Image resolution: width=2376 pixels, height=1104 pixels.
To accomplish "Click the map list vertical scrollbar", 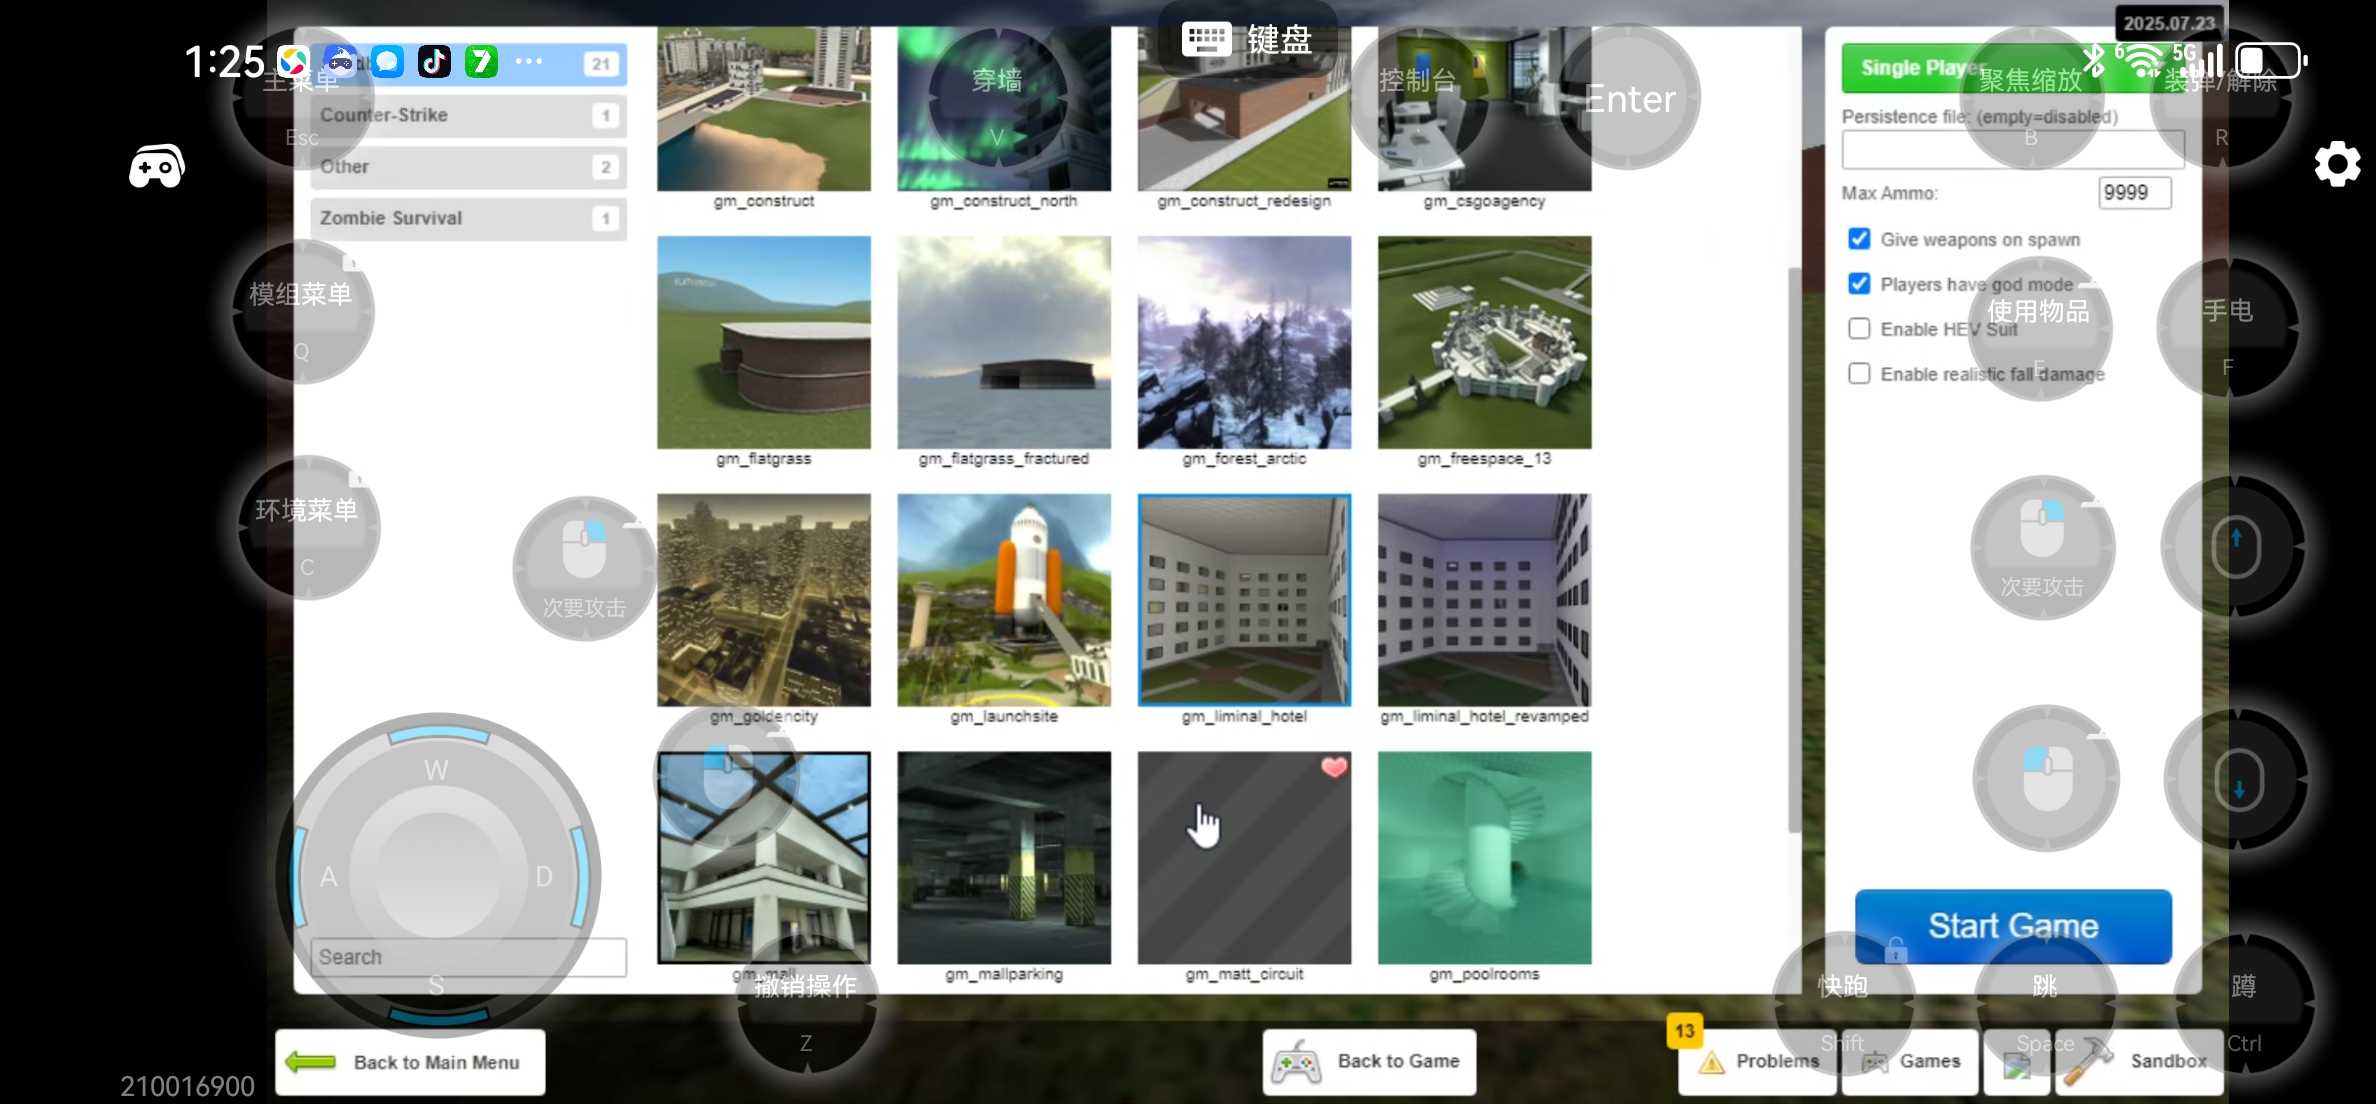I will click(1794, 550).
